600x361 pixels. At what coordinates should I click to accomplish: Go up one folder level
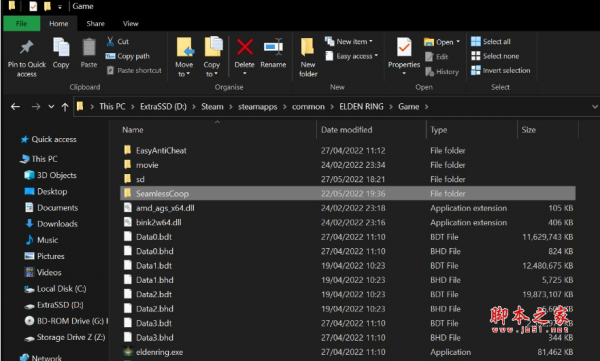point(65,107)
